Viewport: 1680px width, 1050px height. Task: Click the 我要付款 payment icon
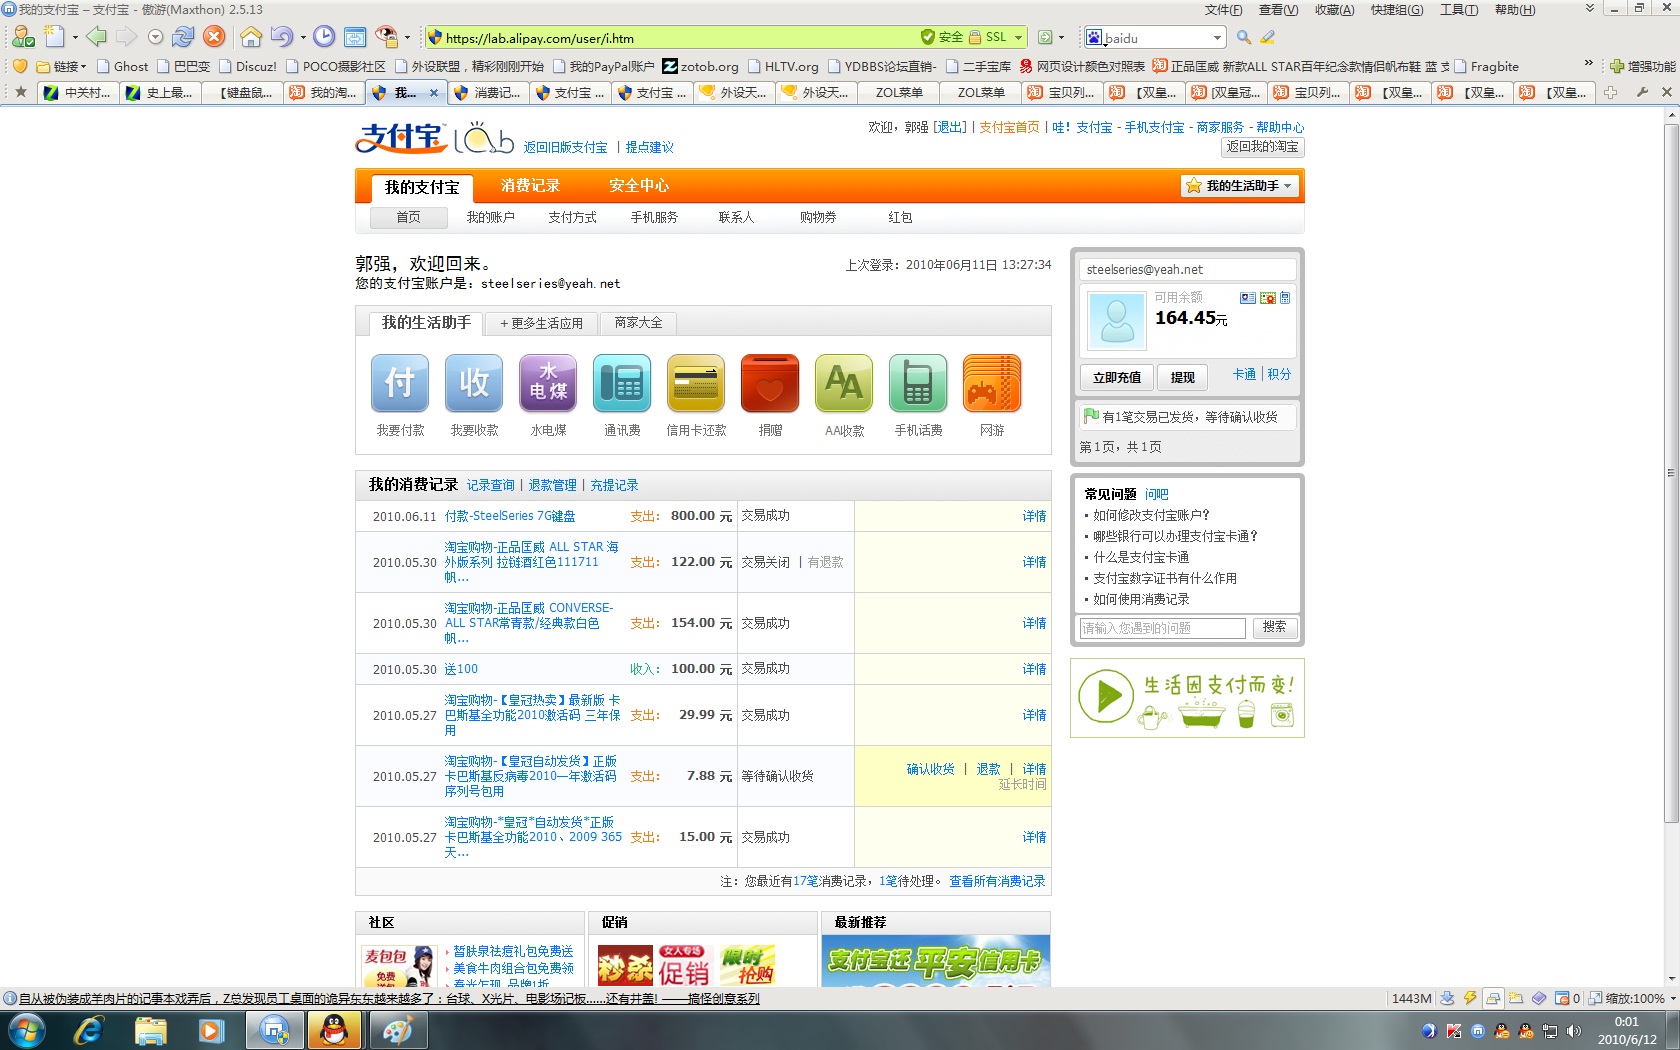click(400, 383)
